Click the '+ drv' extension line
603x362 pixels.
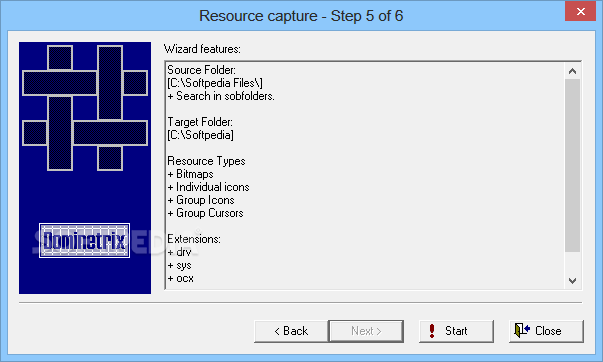[x=179, y=252]
